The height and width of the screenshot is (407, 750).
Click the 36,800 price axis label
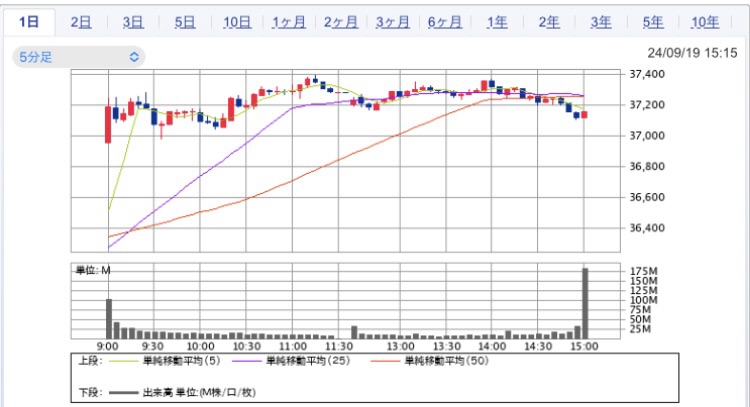[x=647, y=166]
